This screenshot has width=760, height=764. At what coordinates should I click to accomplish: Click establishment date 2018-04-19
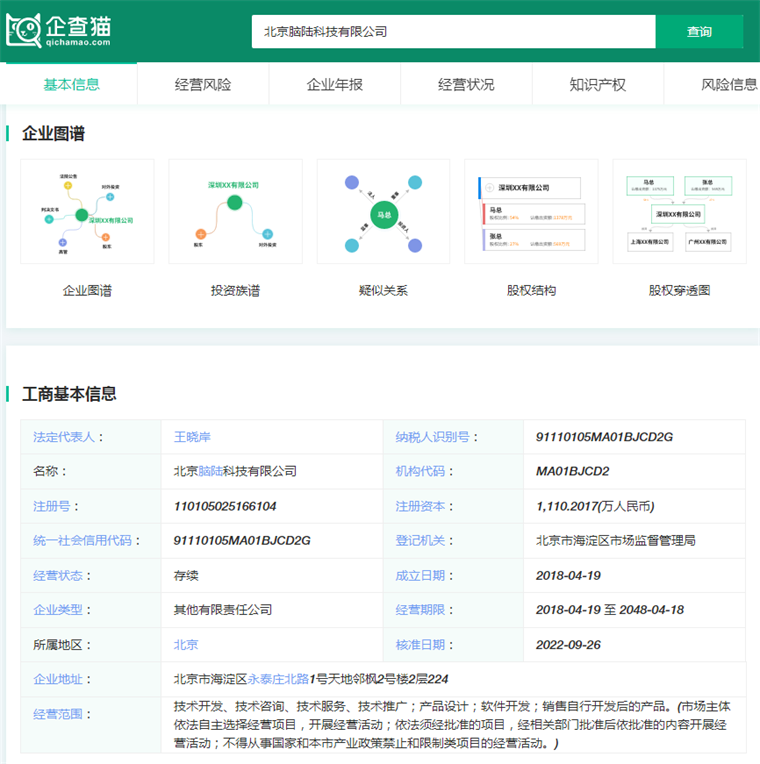pos(568,575)
